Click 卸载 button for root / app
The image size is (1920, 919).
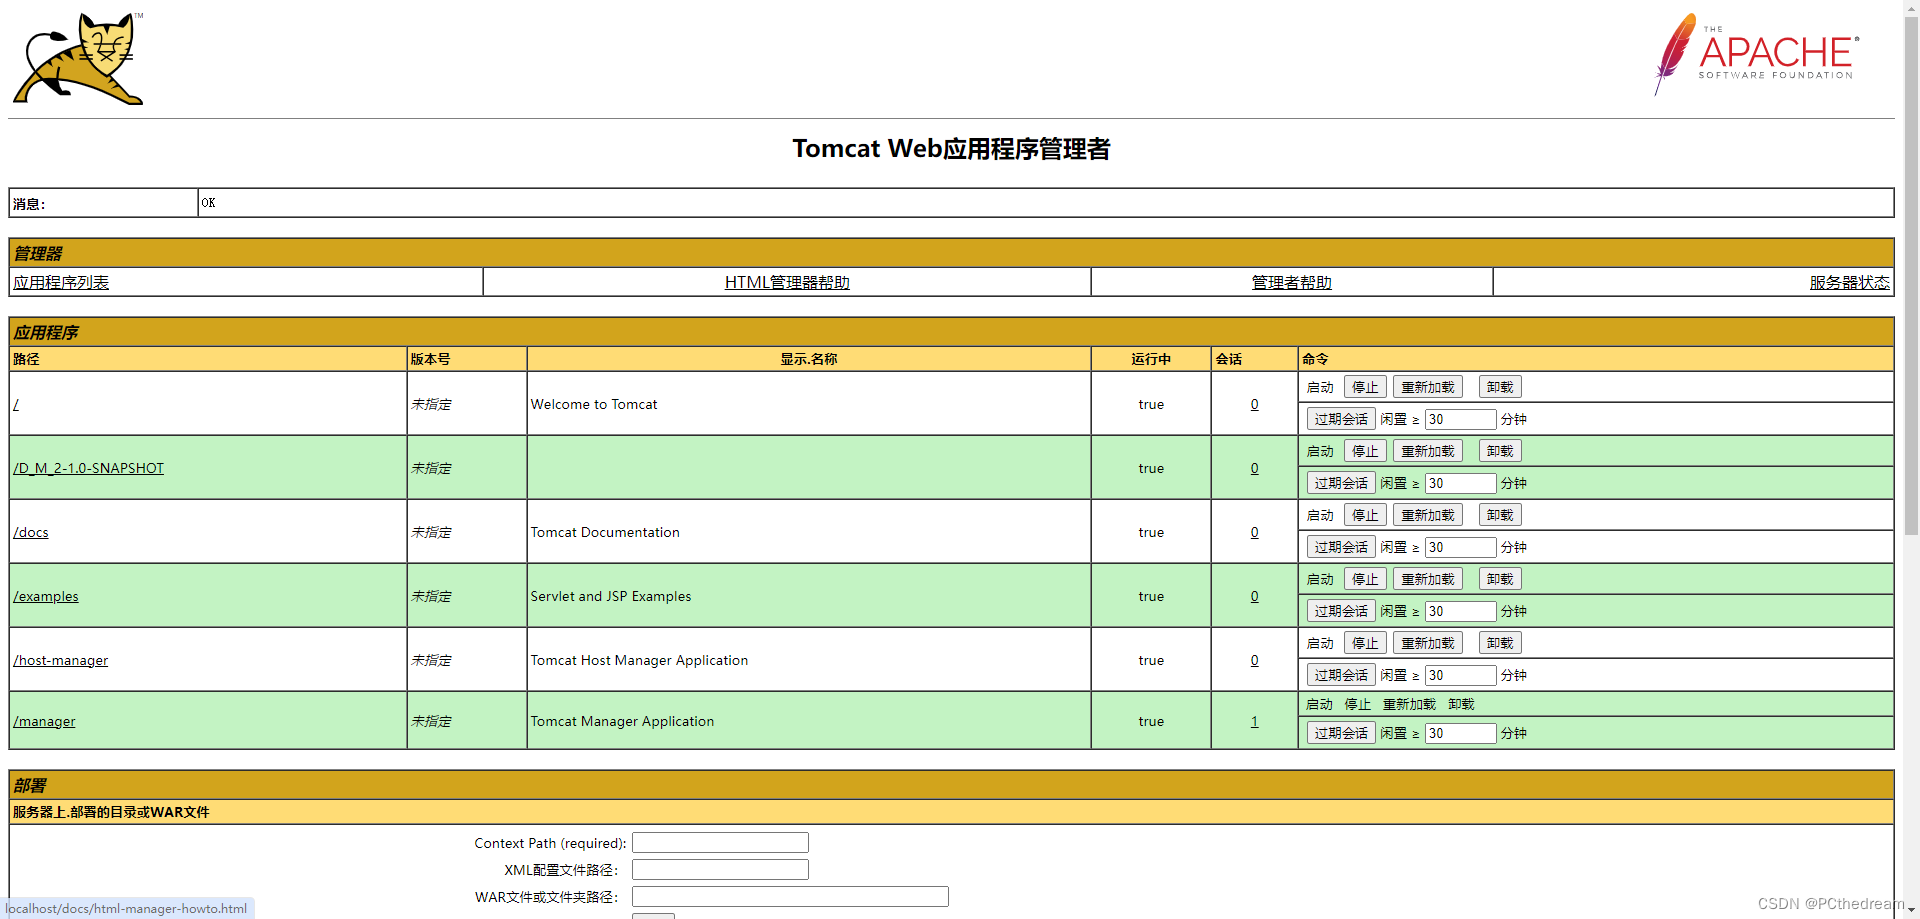(1500, 387)
